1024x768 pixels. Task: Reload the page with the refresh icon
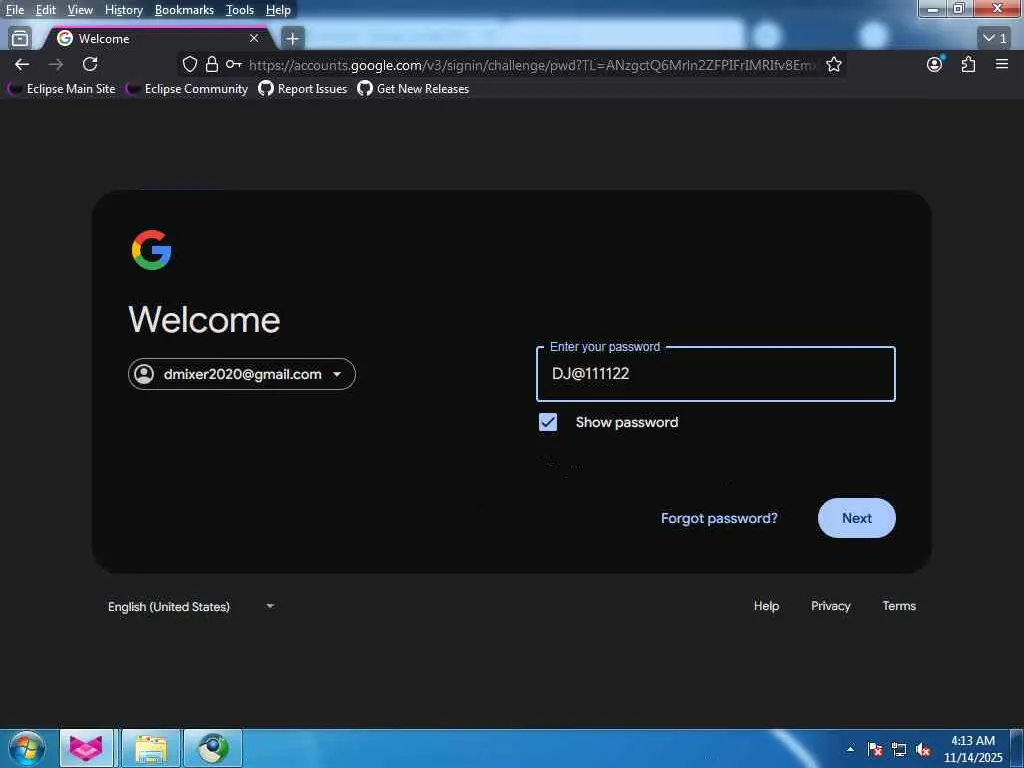point(90,64)
